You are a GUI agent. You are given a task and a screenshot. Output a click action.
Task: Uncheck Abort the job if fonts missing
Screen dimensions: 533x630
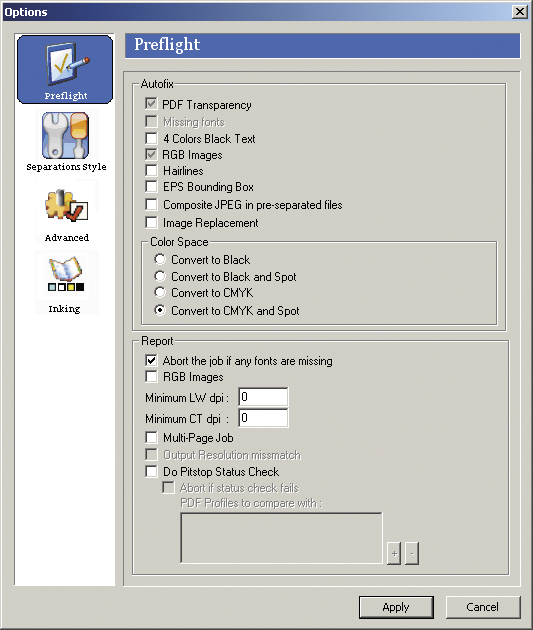pos(151,360)
